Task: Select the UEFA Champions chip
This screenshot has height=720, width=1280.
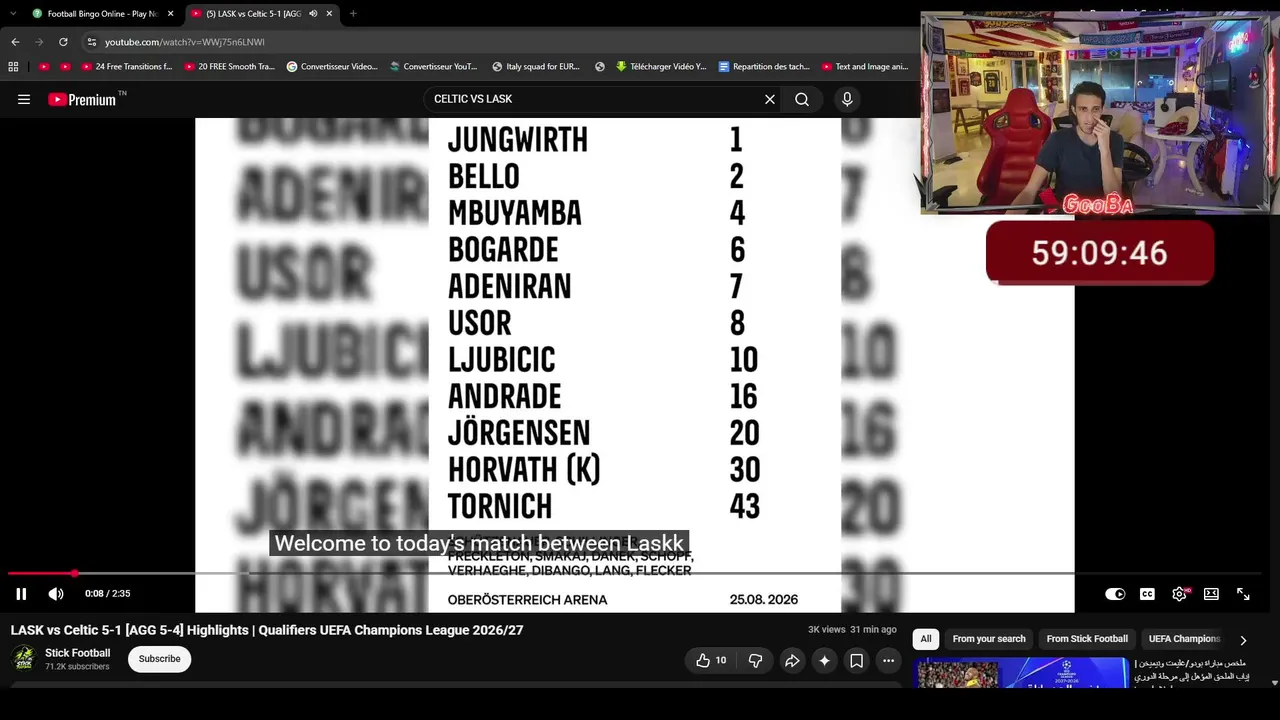Action: (x=1185, y=639)
